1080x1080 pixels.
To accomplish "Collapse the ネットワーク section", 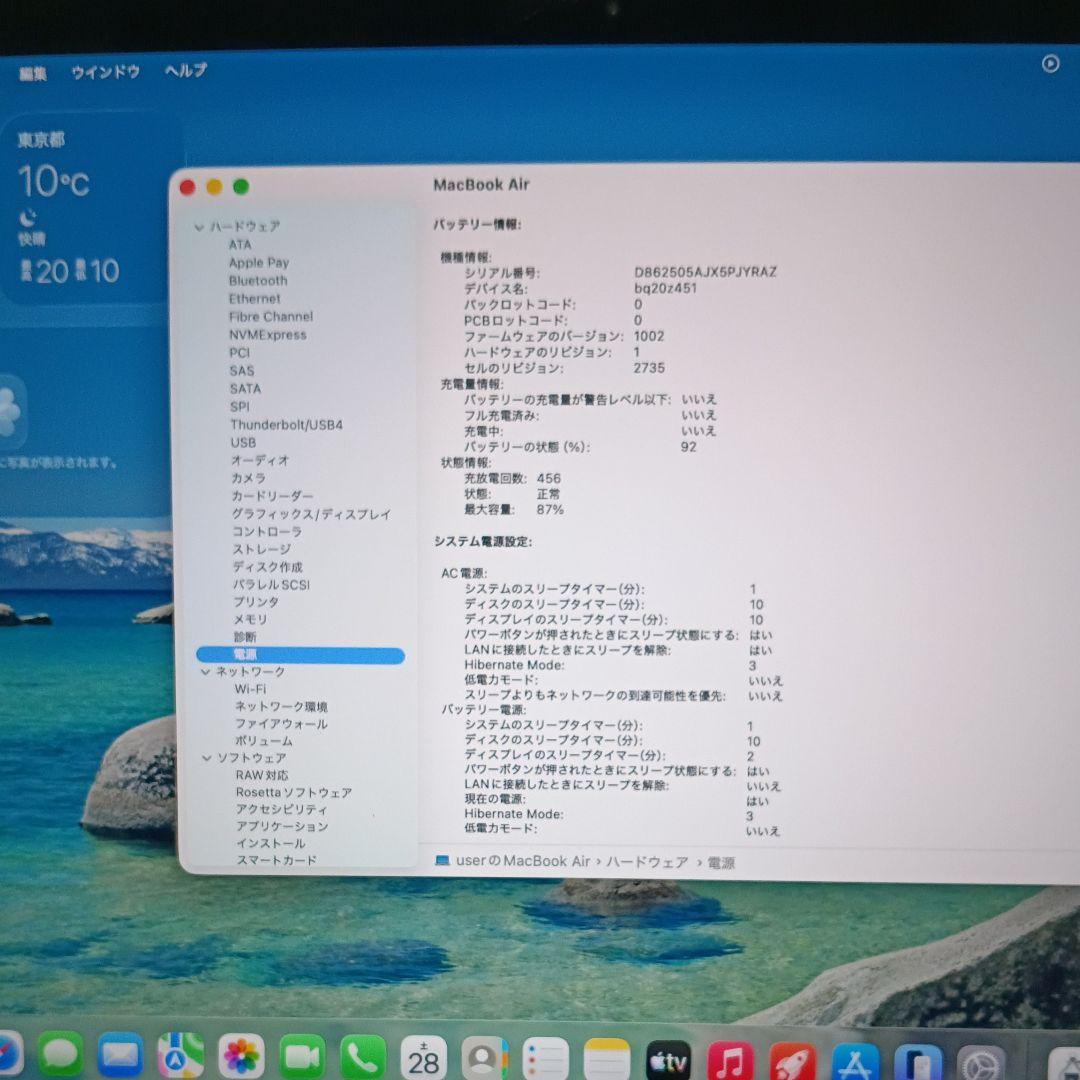I will click(205, 672).
